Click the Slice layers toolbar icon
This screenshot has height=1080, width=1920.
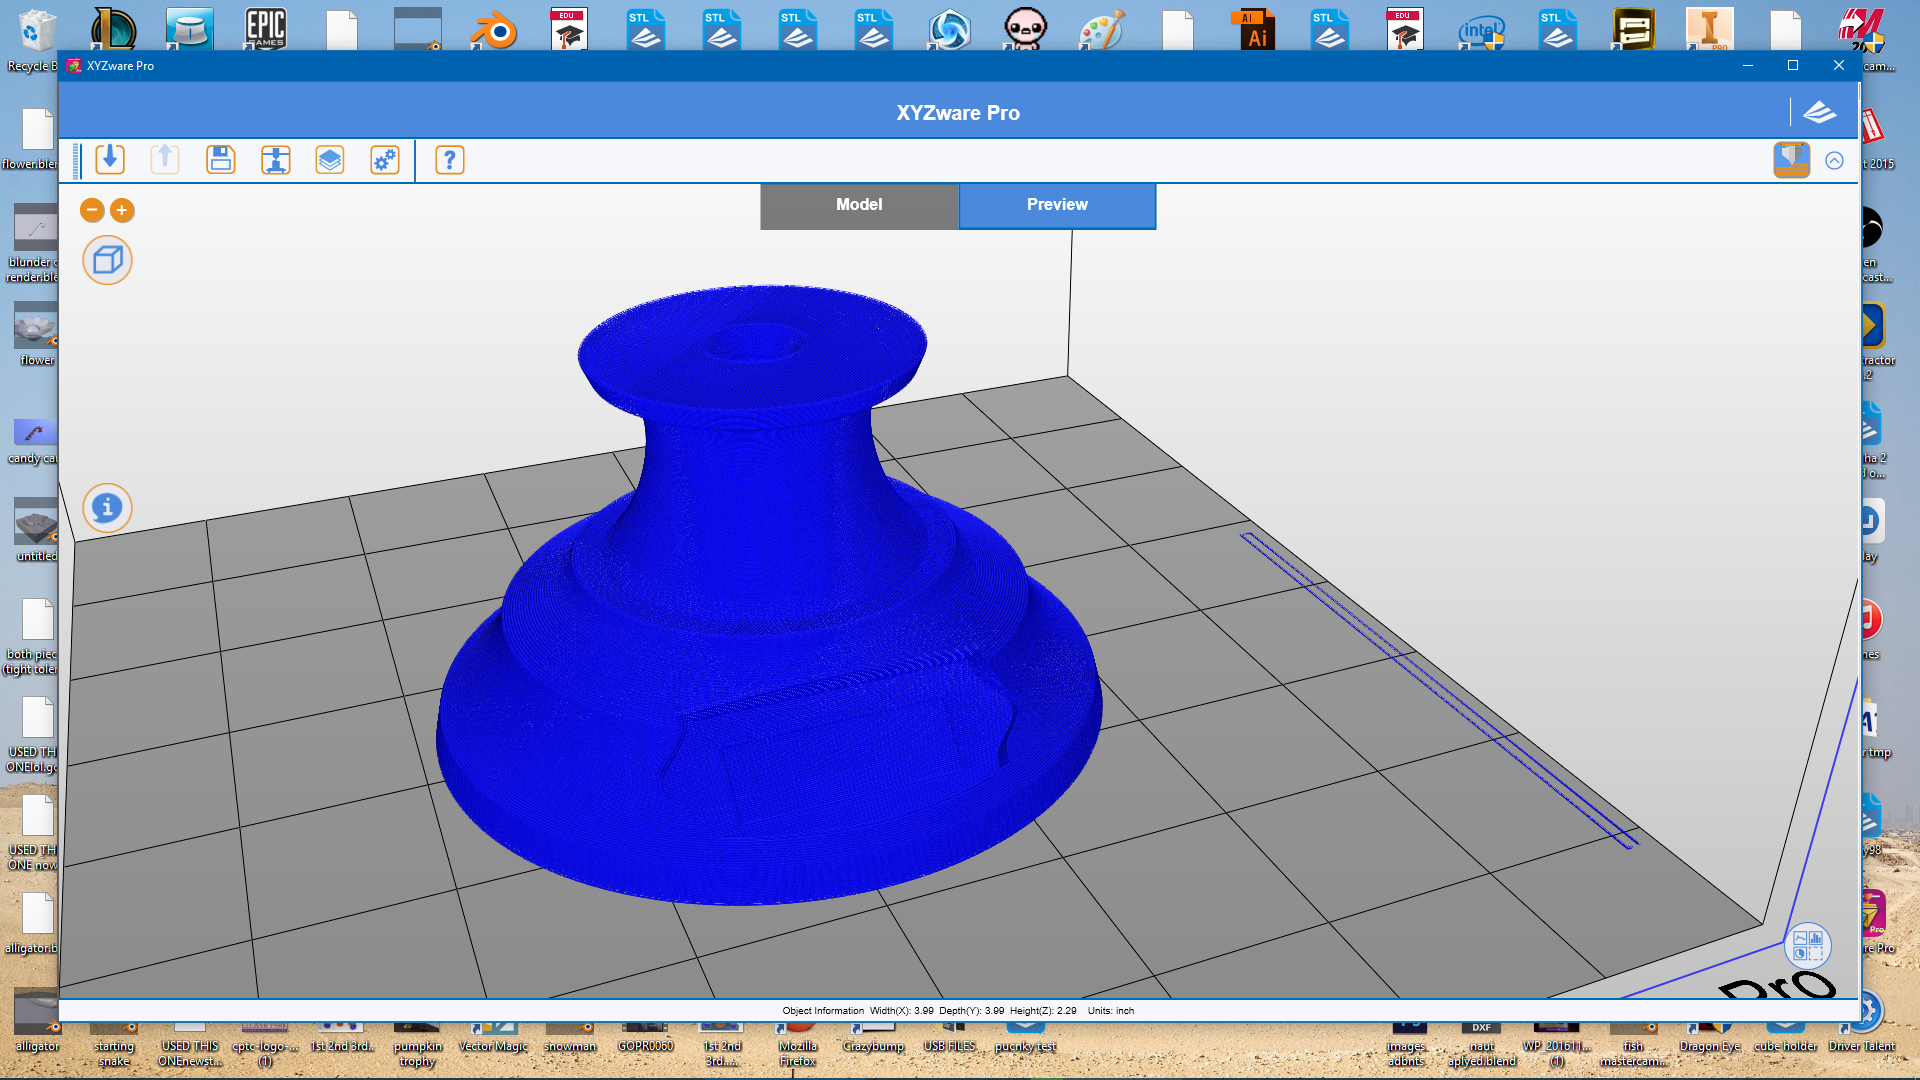[330, 160]
